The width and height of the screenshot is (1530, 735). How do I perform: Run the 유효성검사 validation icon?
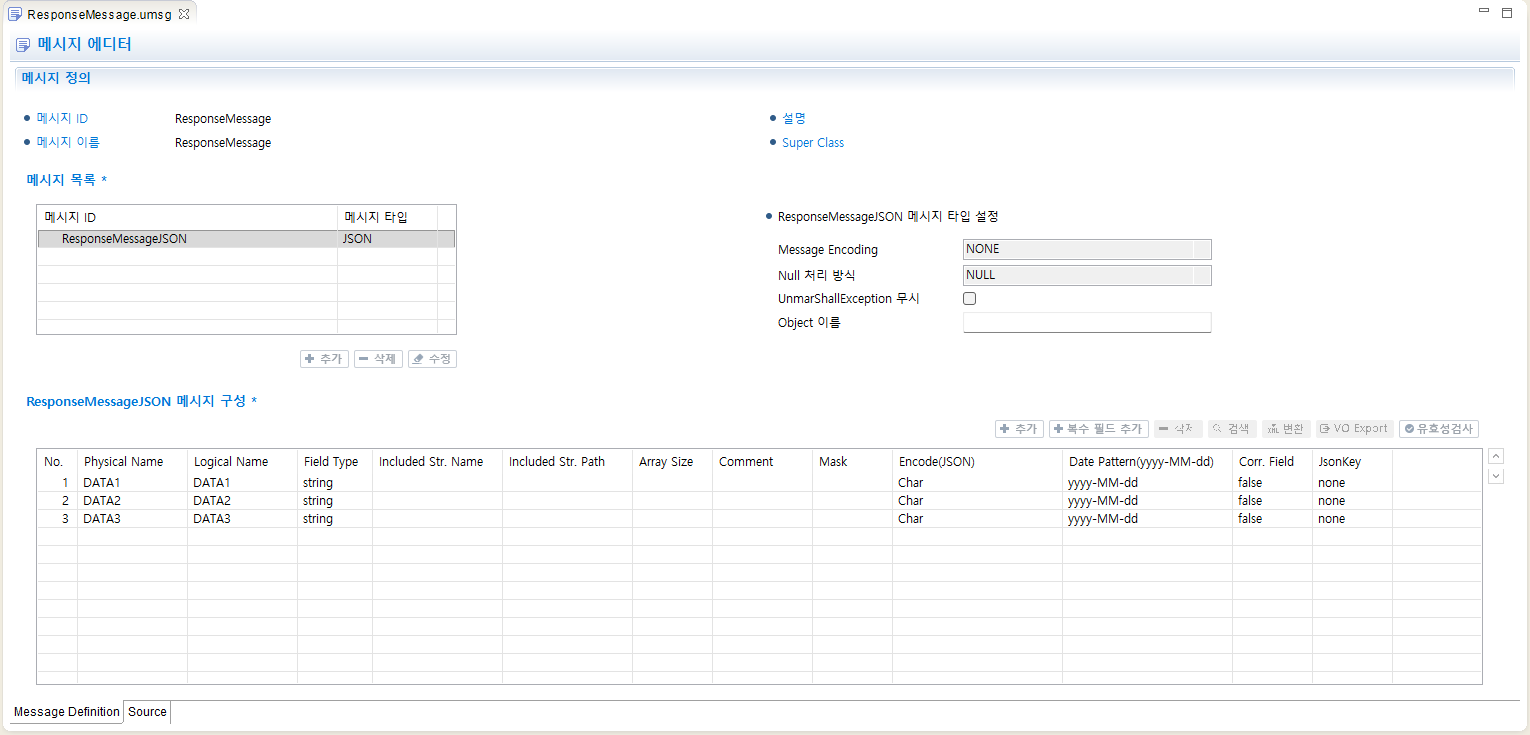tap(1438, 428)
